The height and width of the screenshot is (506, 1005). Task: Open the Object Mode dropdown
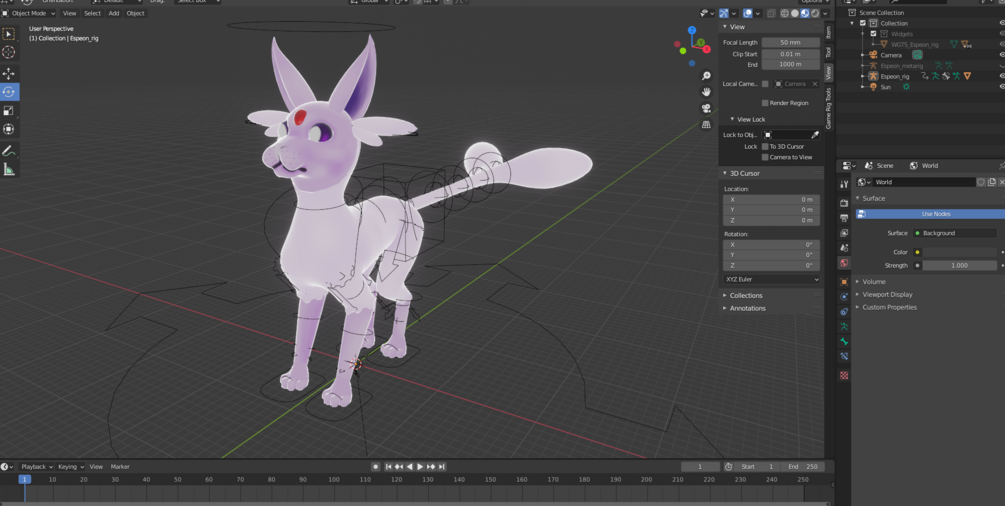(x=29, y=13)
